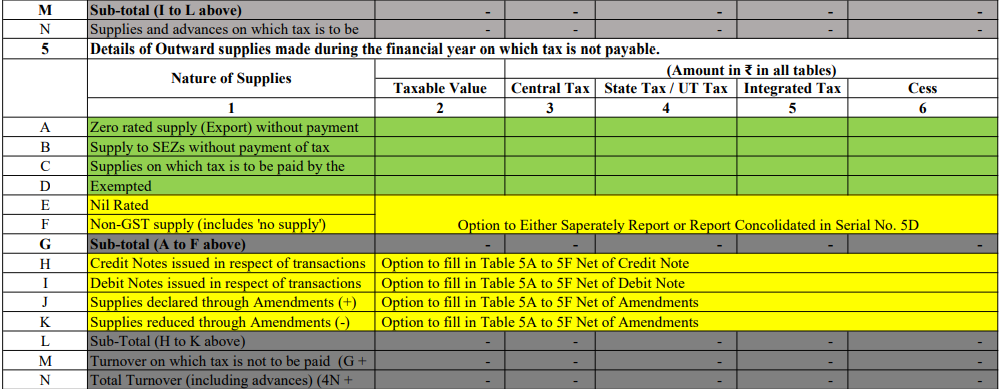Click the 'Option to Either Saperately Report' note
999x389 pixels.
pos(687,225)
